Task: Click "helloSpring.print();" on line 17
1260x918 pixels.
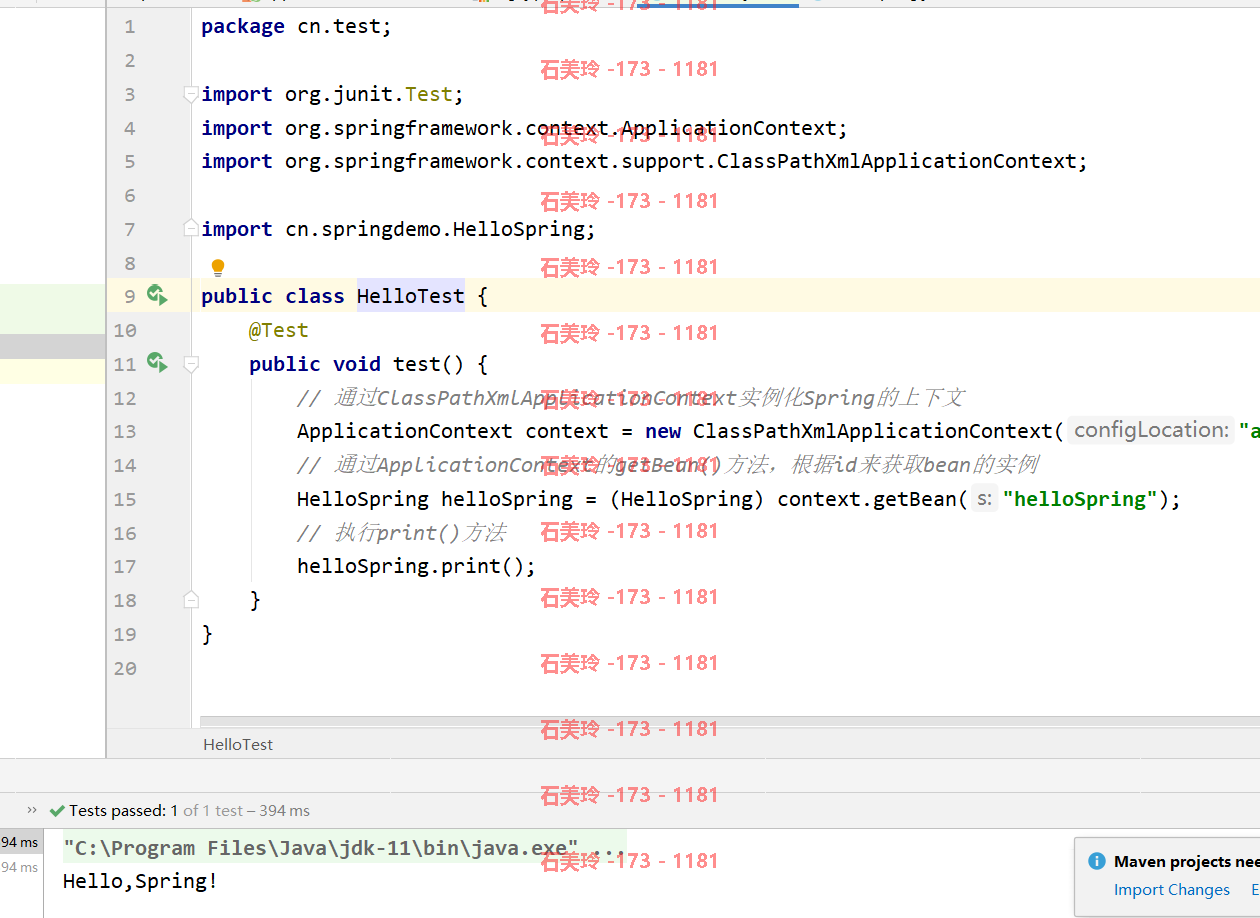Action: (x=416, y=566)
